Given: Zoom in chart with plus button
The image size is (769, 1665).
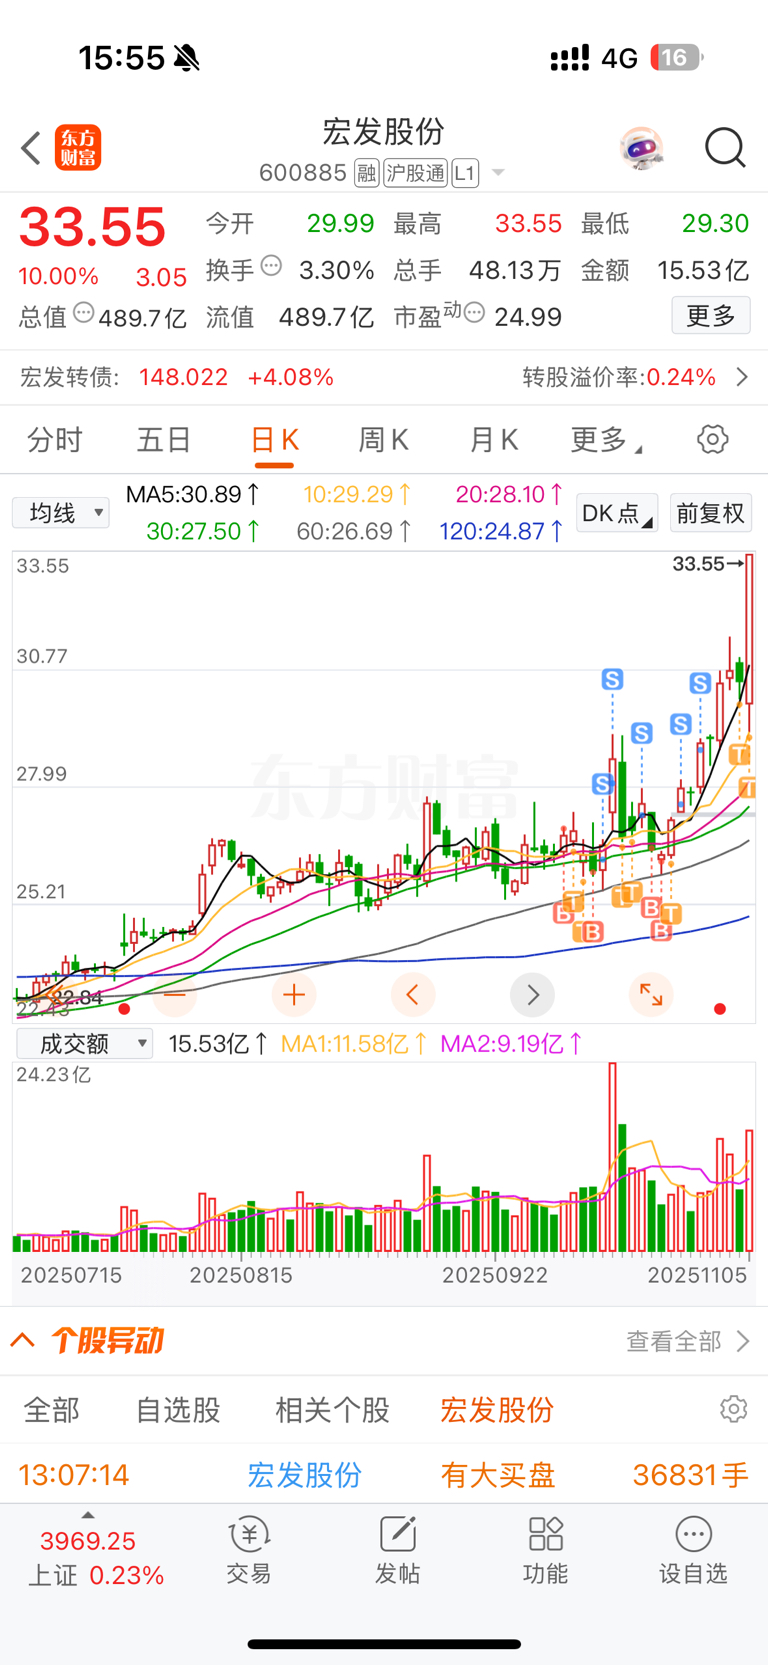Looking at the screenshot, I should pos(294,995).
